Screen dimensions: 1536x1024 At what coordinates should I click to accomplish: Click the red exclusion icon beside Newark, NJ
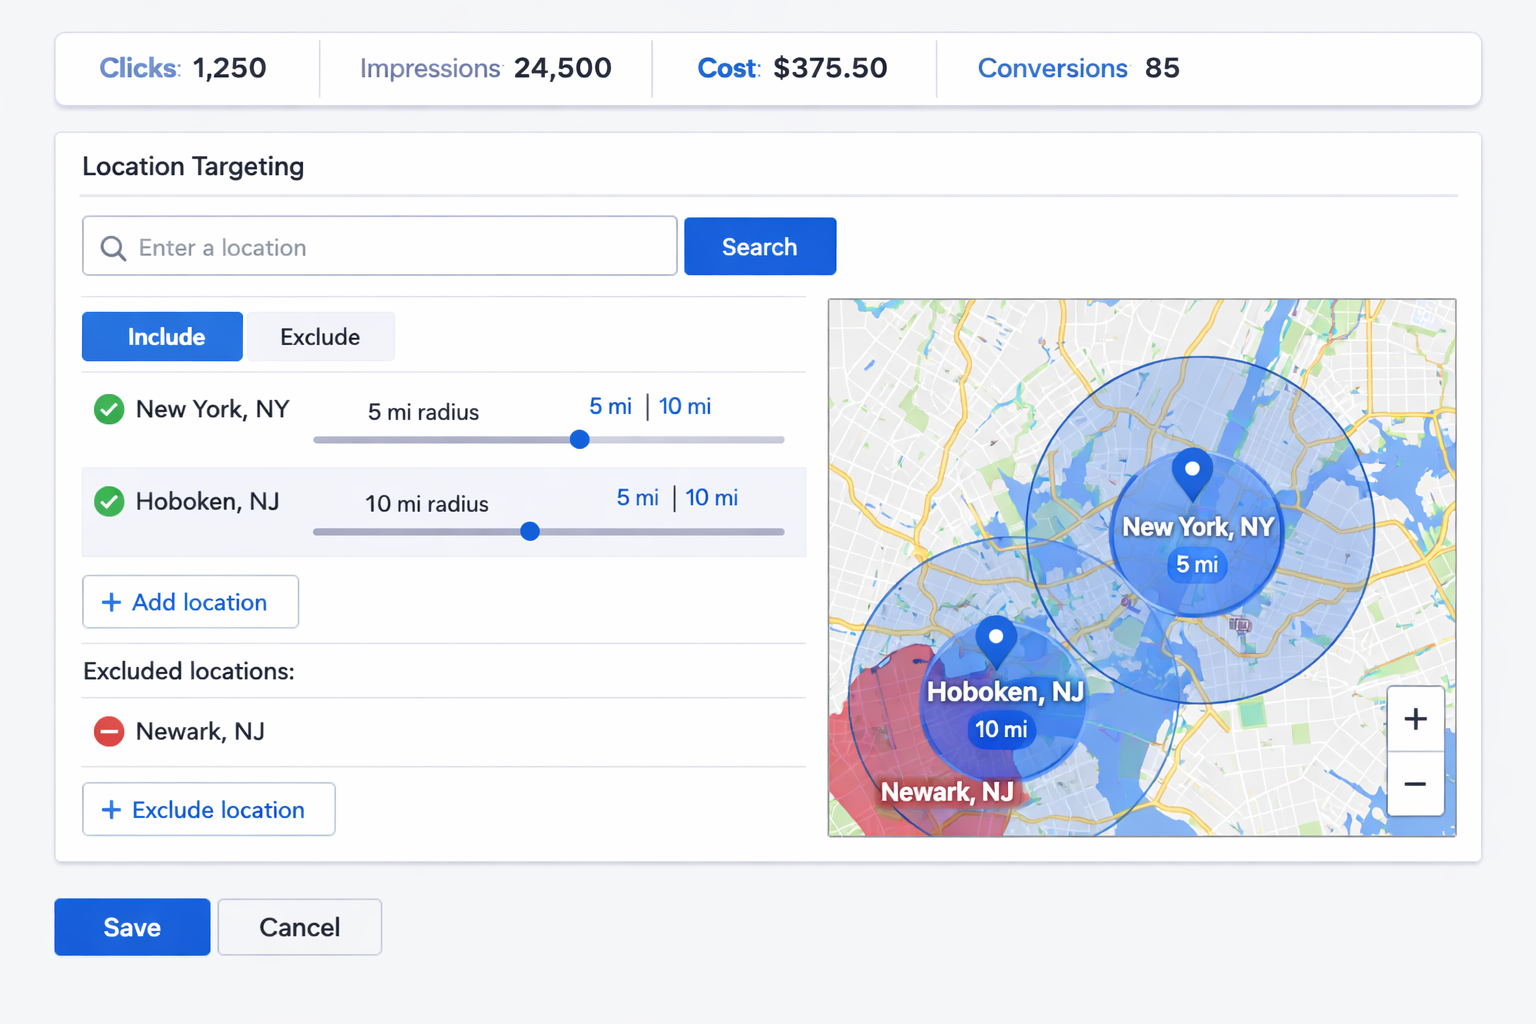[108, 731]
